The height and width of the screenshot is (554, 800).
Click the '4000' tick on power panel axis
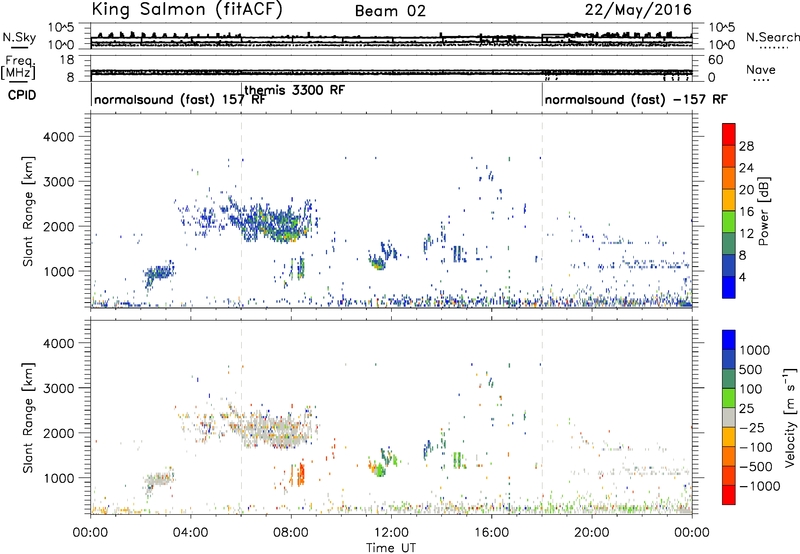coord(58,137)
